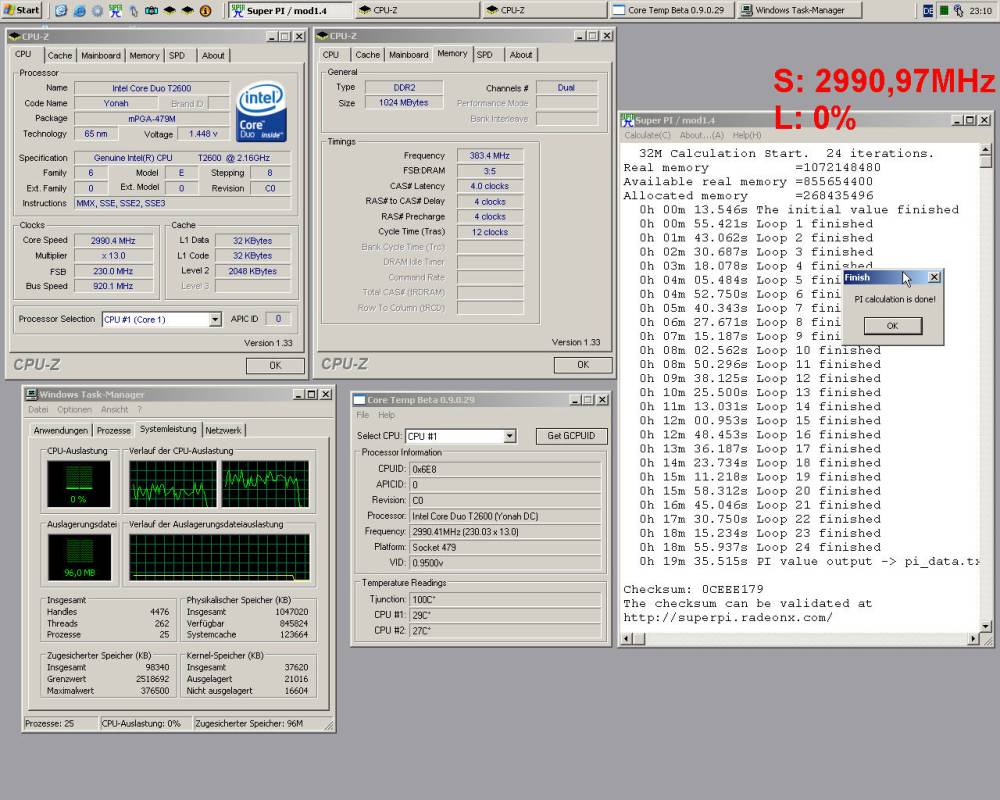Click Super PI vertical scrollbar down arrow
1000x800 pixels.
(985, 626)
